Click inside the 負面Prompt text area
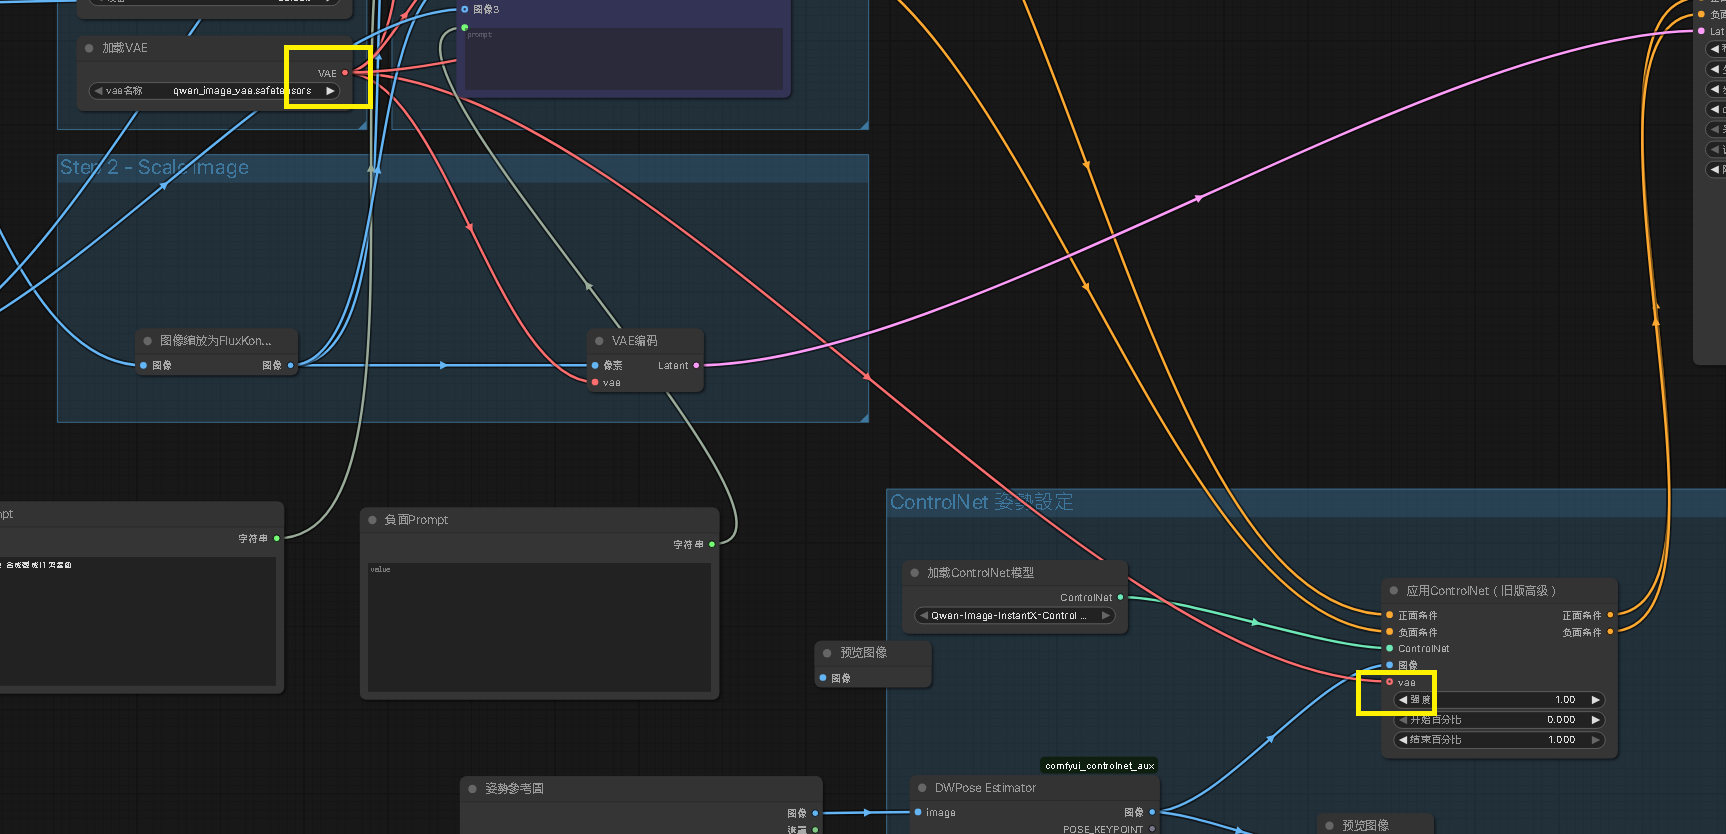 pyautogui.click(x=539, y=627)
